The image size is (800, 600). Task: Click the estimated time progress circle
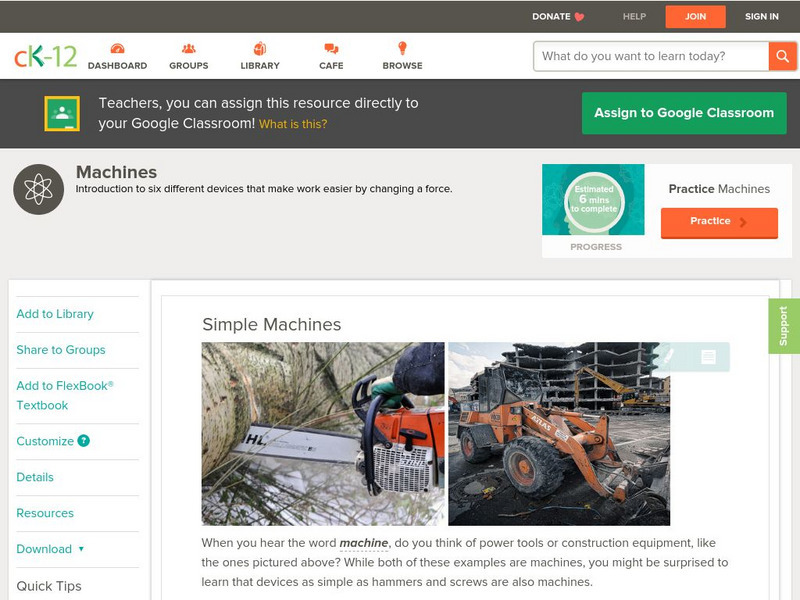[594, 201]
